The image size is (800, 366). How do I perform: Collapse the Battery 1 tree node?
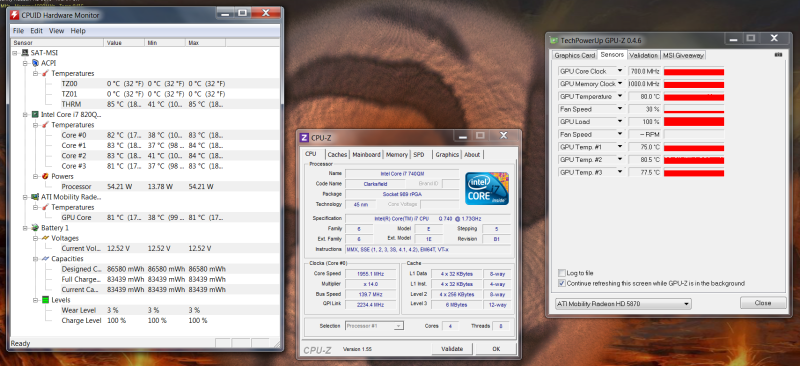pos(26,228)
